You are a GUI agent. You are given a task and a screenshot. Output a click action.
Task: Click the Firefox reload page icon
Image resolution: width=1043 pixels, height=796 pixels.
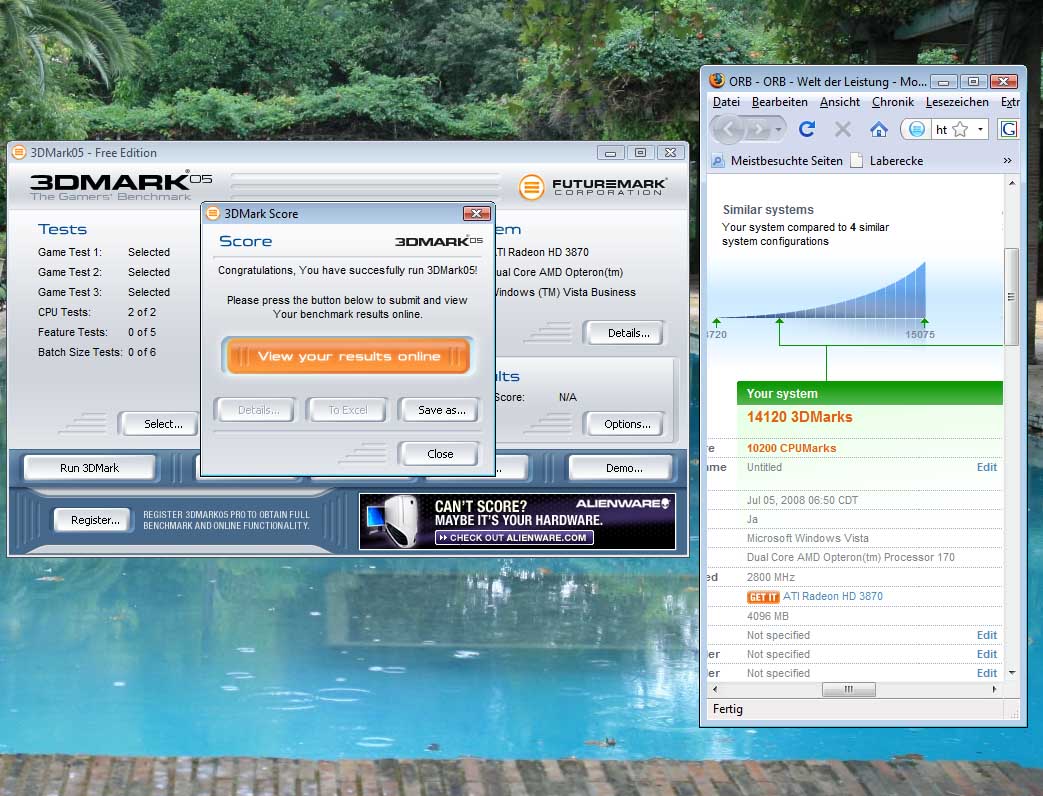pos(807,129)
